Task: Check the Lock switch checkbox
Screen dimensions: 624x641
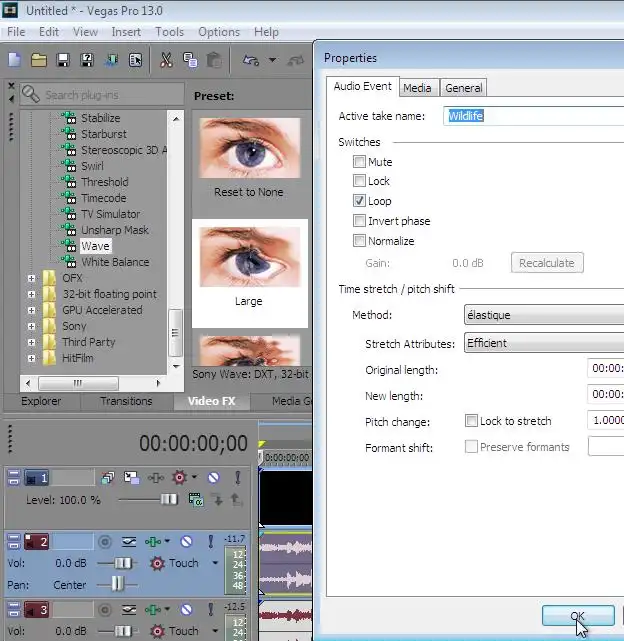Action: (359, 180)
